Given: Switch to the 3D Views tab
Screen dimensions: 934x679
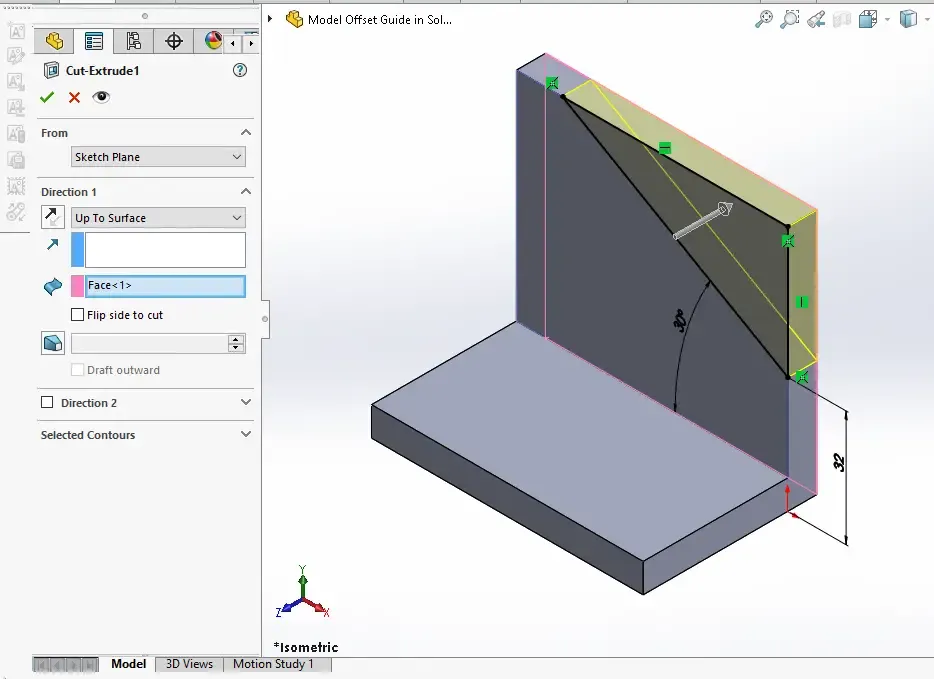Looking at the screenshot, I should tap(189, 664).
